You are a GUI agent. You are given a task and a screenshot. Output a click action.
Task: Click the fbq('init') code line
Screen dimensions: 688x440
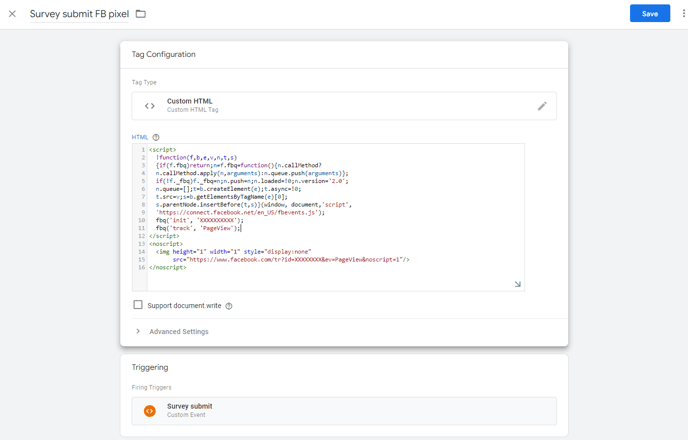[x=199, y=220]
